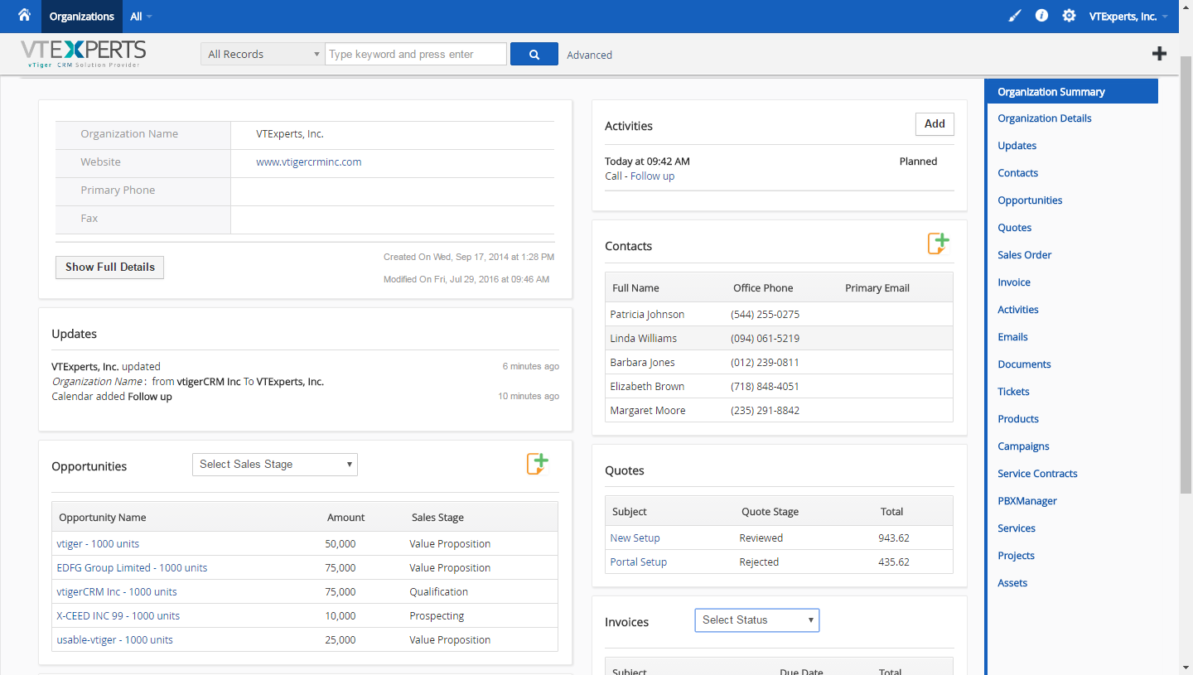Open the All modules dropdown menu
Viewport: 1193px width, 675px height.
(139, 15)
